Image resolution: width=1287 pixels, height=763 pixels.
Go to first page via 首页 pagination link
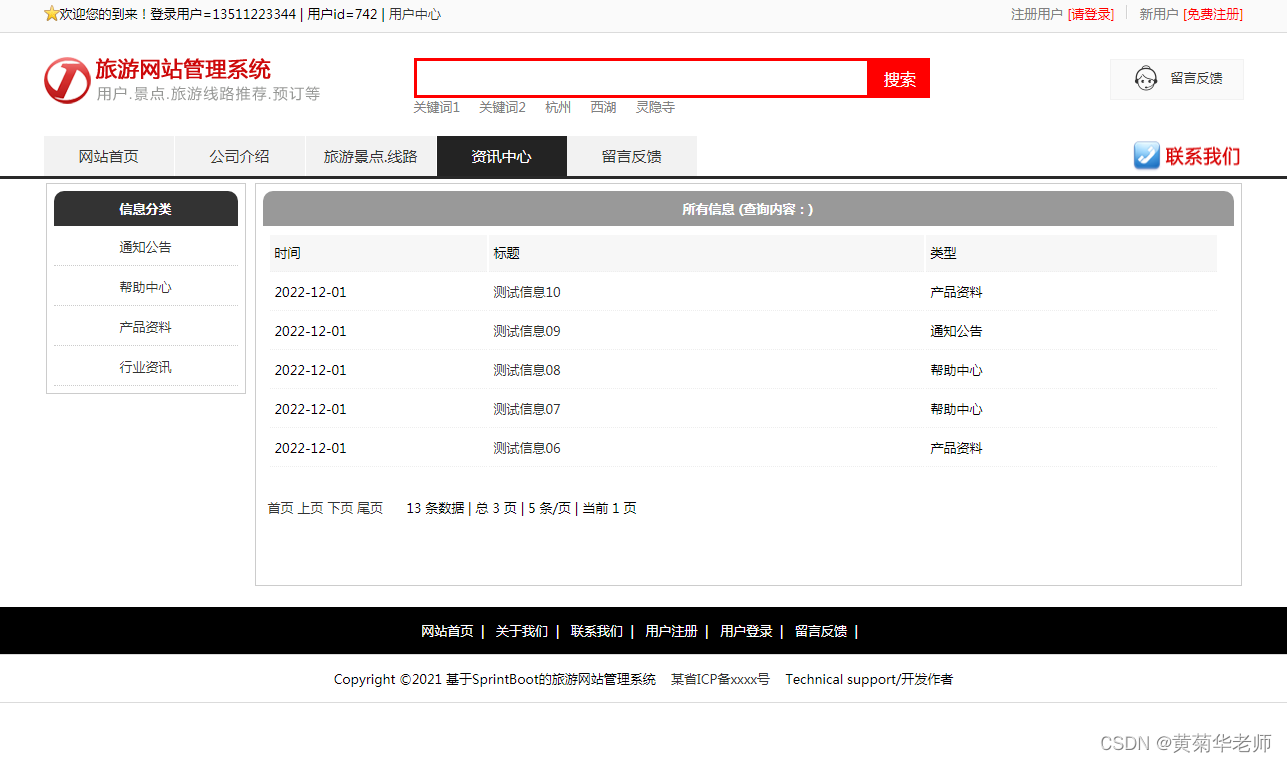280,508
